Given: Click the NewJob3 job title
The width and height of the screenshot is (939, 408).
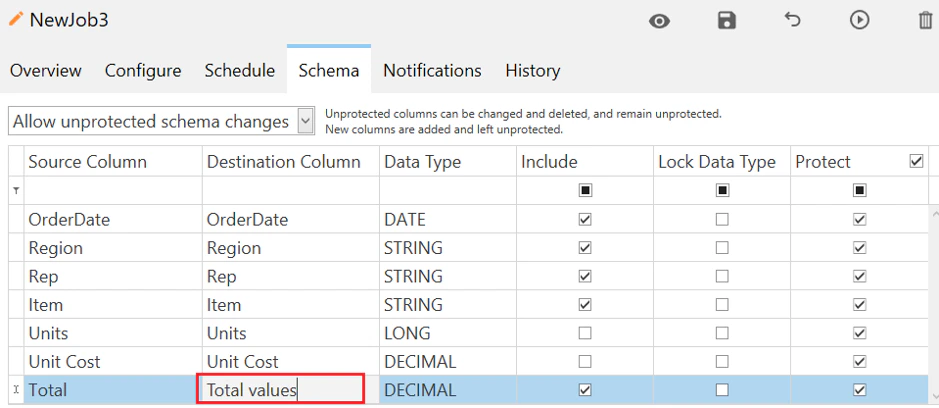Looking at the screenshot, I should (x=69, y=20).
